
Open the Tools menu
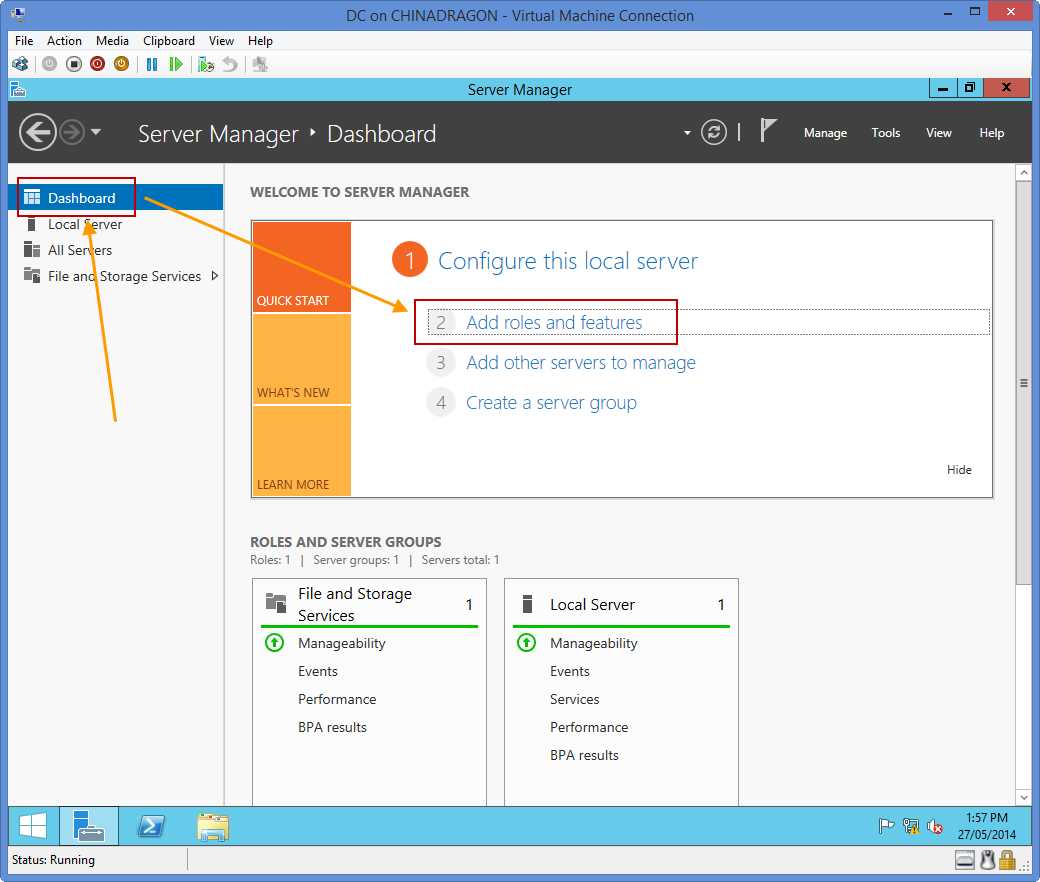click(x=885, y=133)
